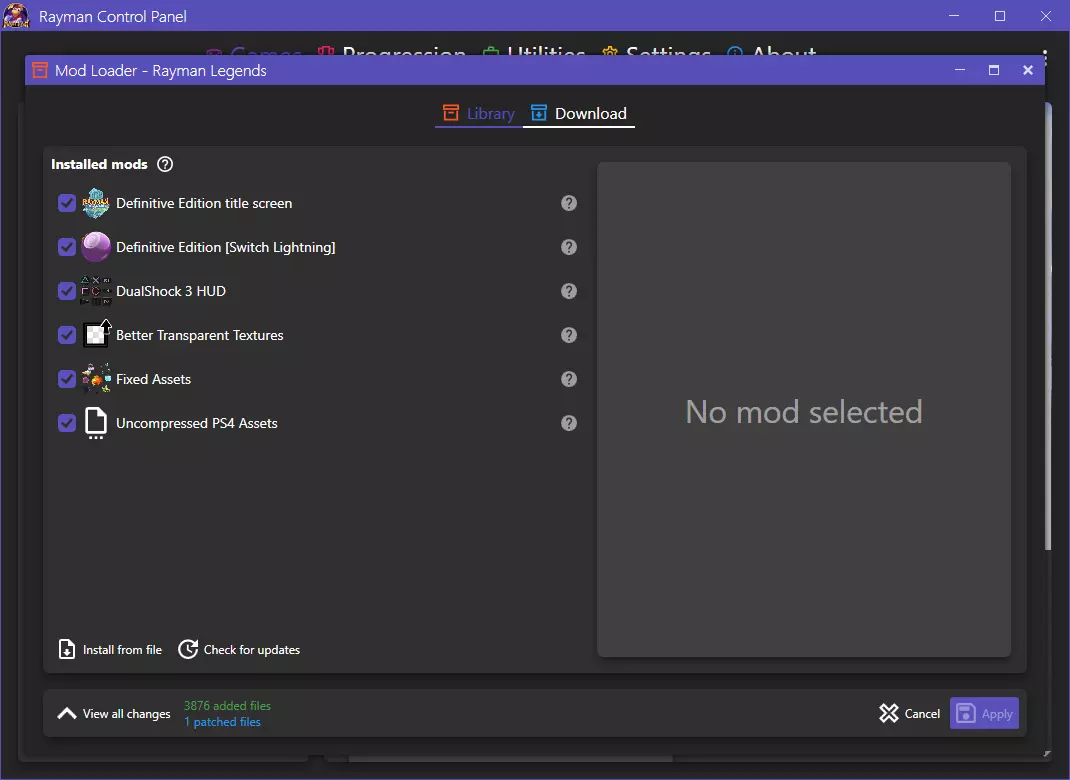Click Install from file button
1070x780 pixels.
pos(111,650)
